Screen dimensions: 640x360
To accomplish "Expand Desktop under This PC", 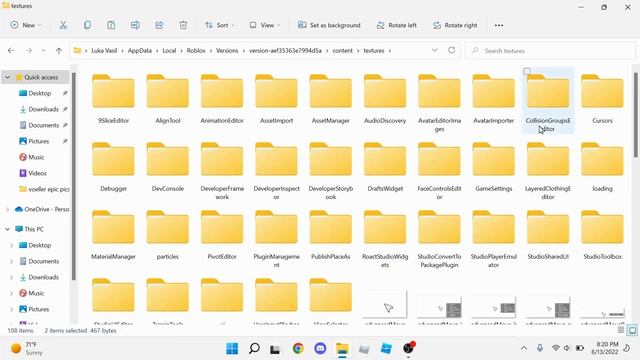I will [11, 245].
